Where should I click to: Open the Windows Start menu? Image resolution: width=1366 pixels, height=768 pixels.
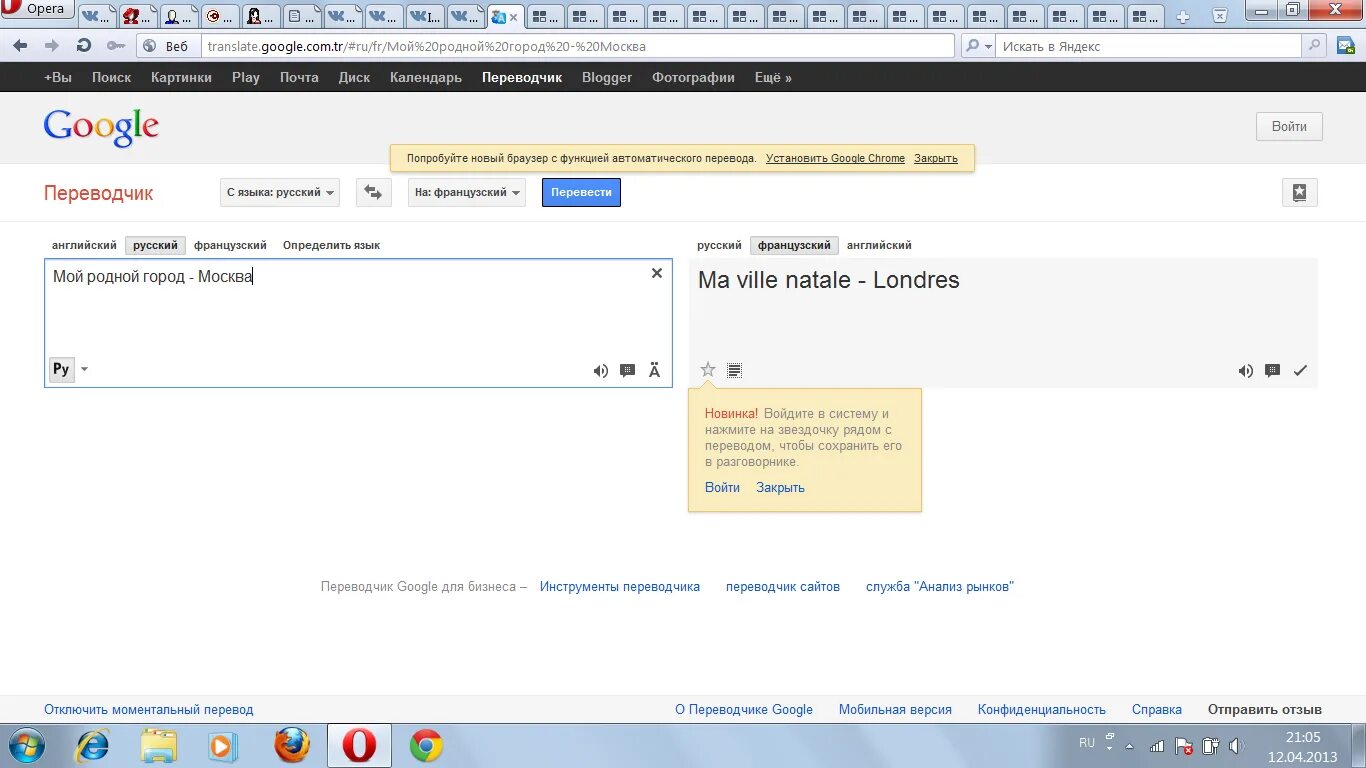coord(26,746)
